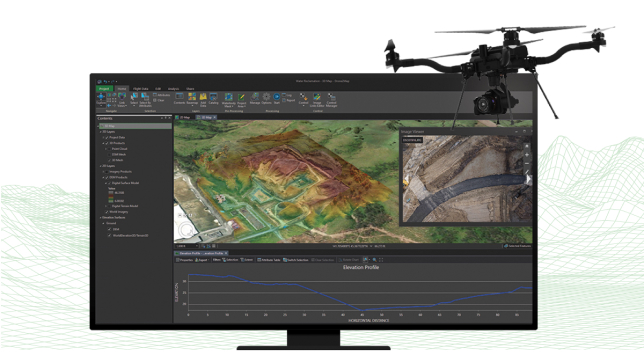Enable the DSM Mesh layer checkbox
The image size is (644, 363).
point(110,155)
